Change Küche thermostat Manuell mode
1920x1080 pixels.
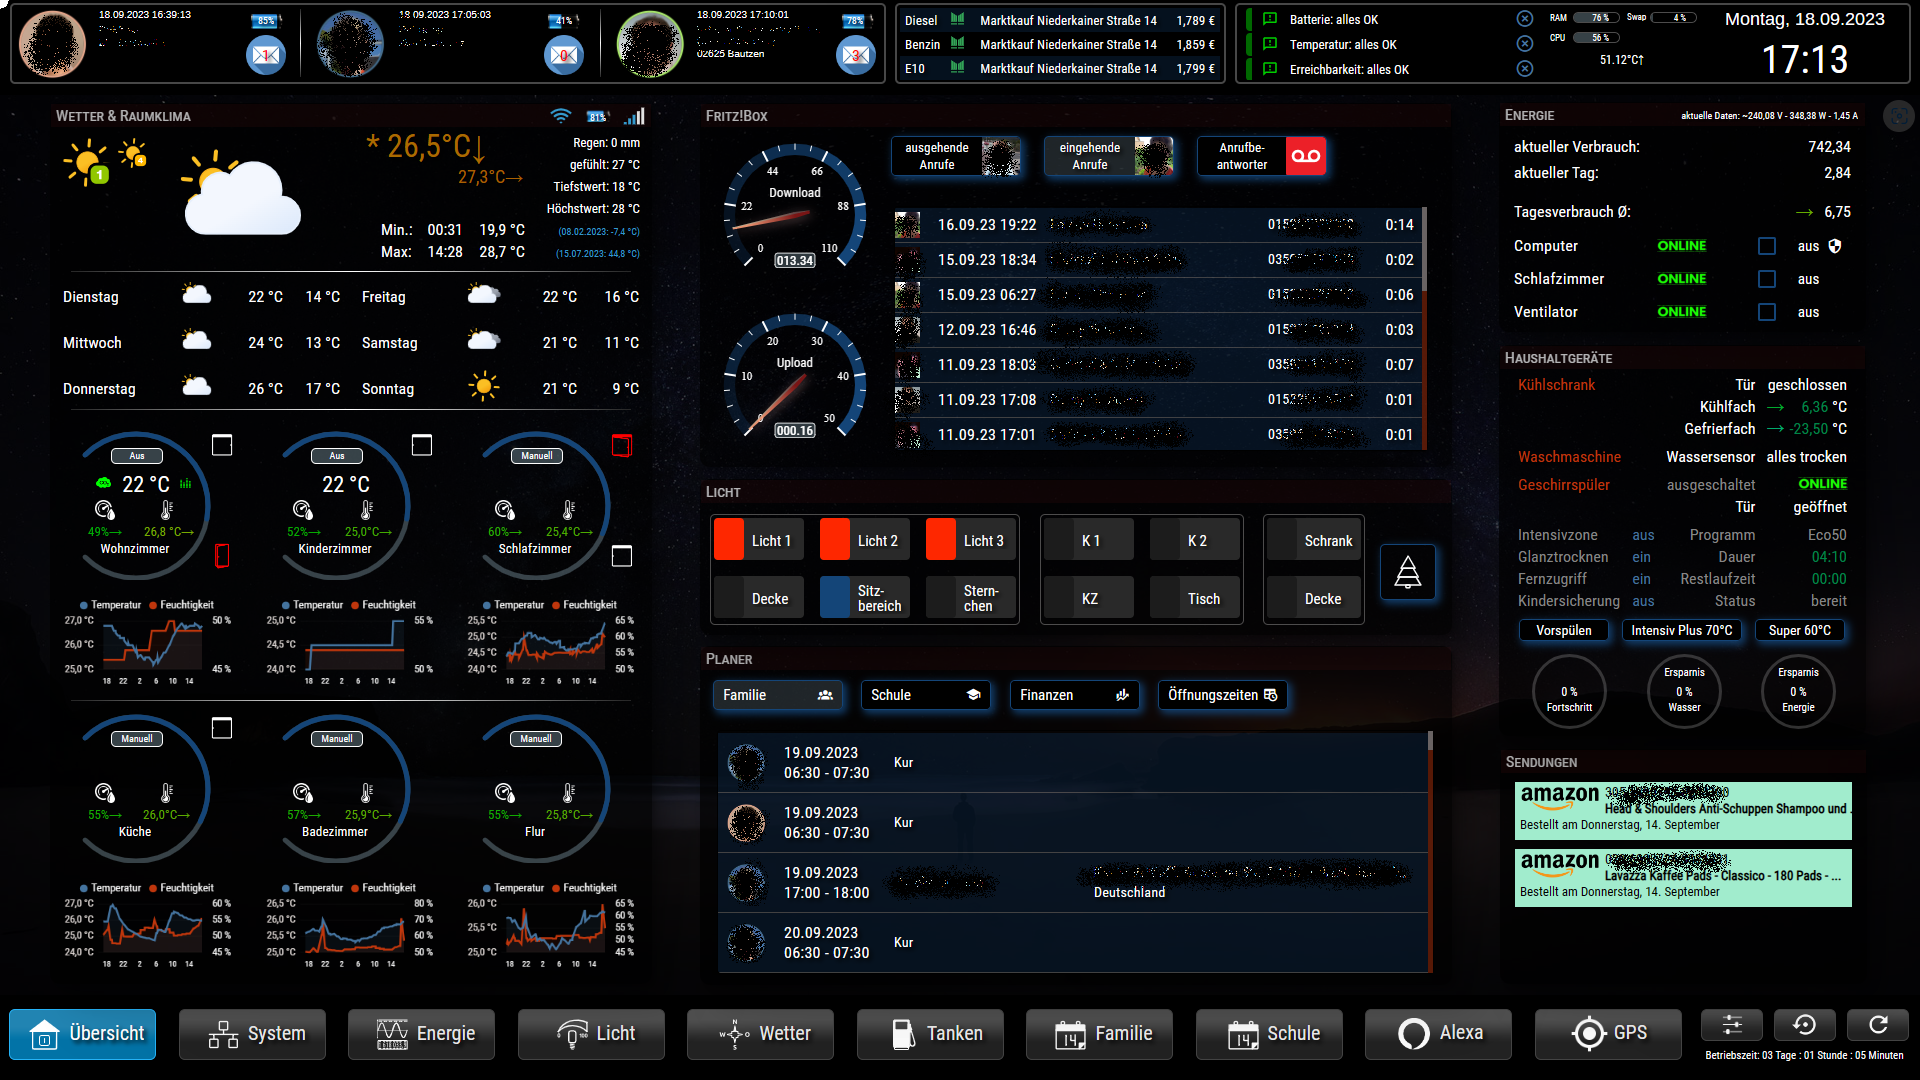(x=137, y=739)
